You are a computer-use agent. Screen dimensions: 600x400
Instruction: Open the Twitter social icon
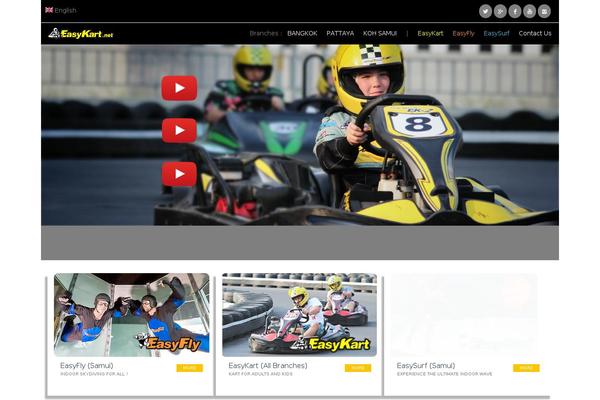point(485,11)
